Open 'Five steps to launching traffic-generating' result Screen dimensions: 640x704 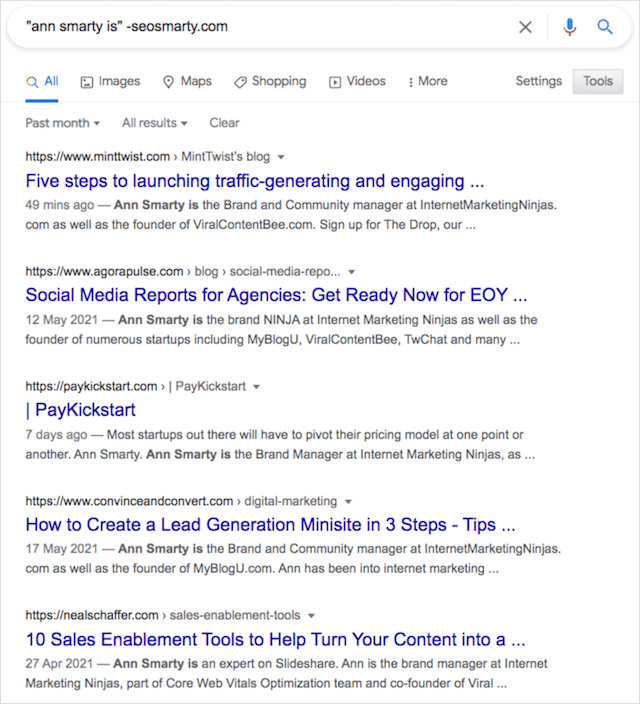coord(255,182)
